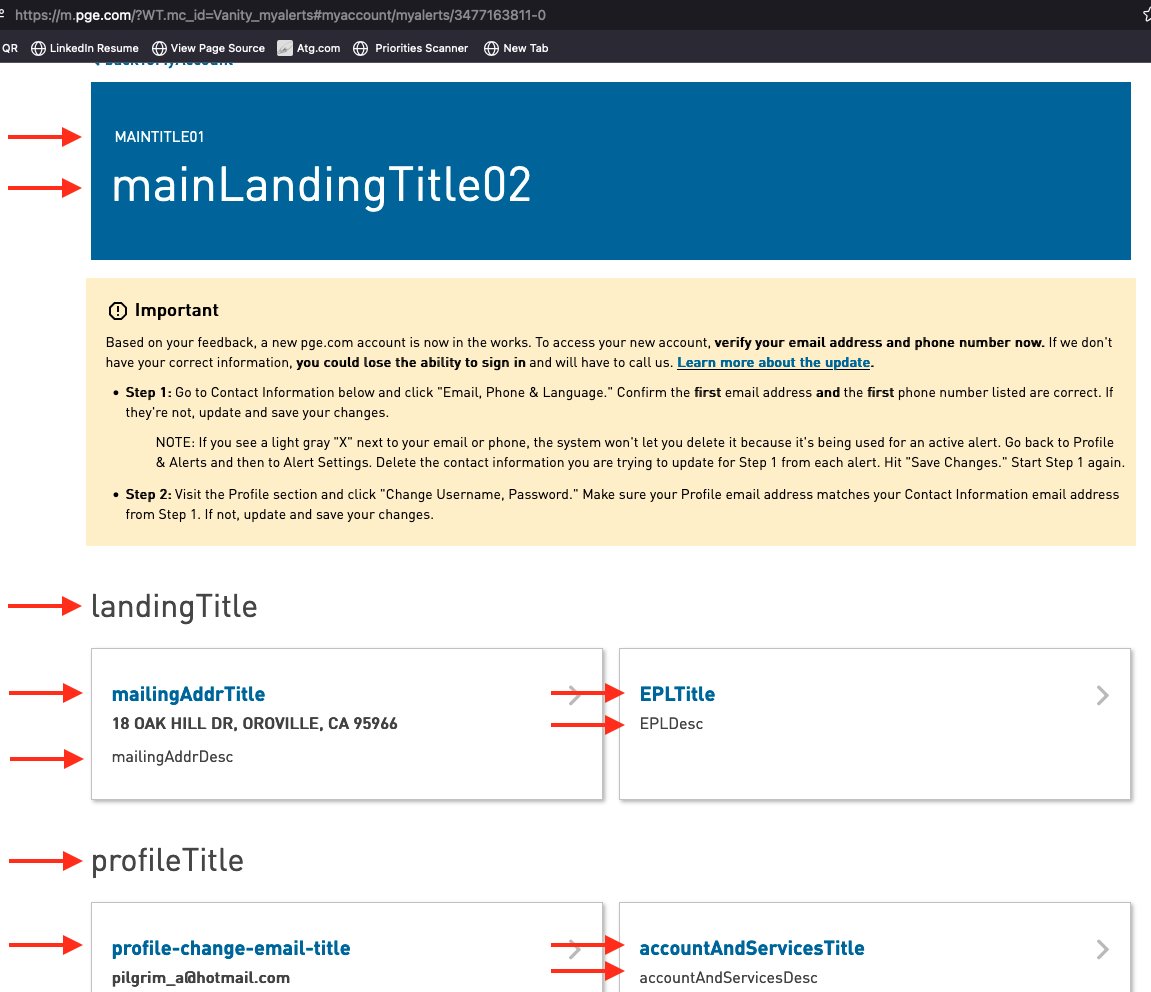Screen dimensions: 1151x992
Task: Click the chevron on the profile-change-email-title card
Action: point(575,949)
